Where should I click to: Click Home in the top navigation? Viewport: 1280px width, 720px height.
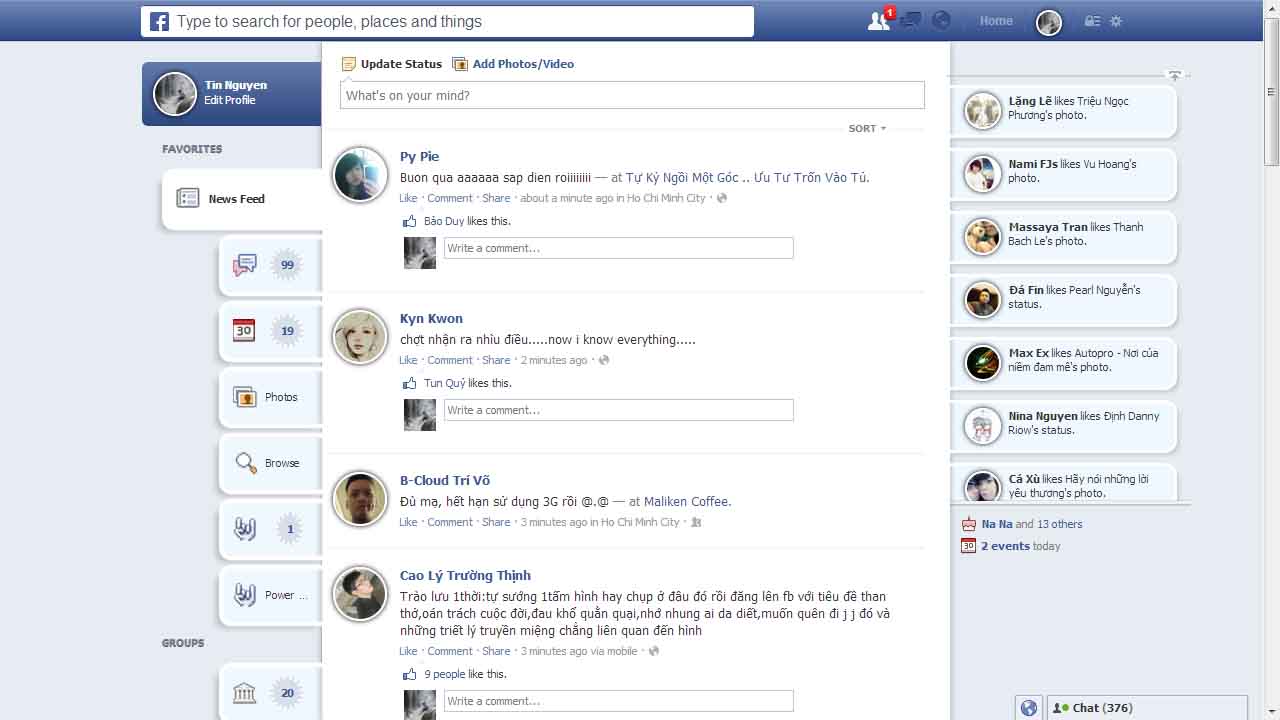pyautogui.click(x=995, y=20)
